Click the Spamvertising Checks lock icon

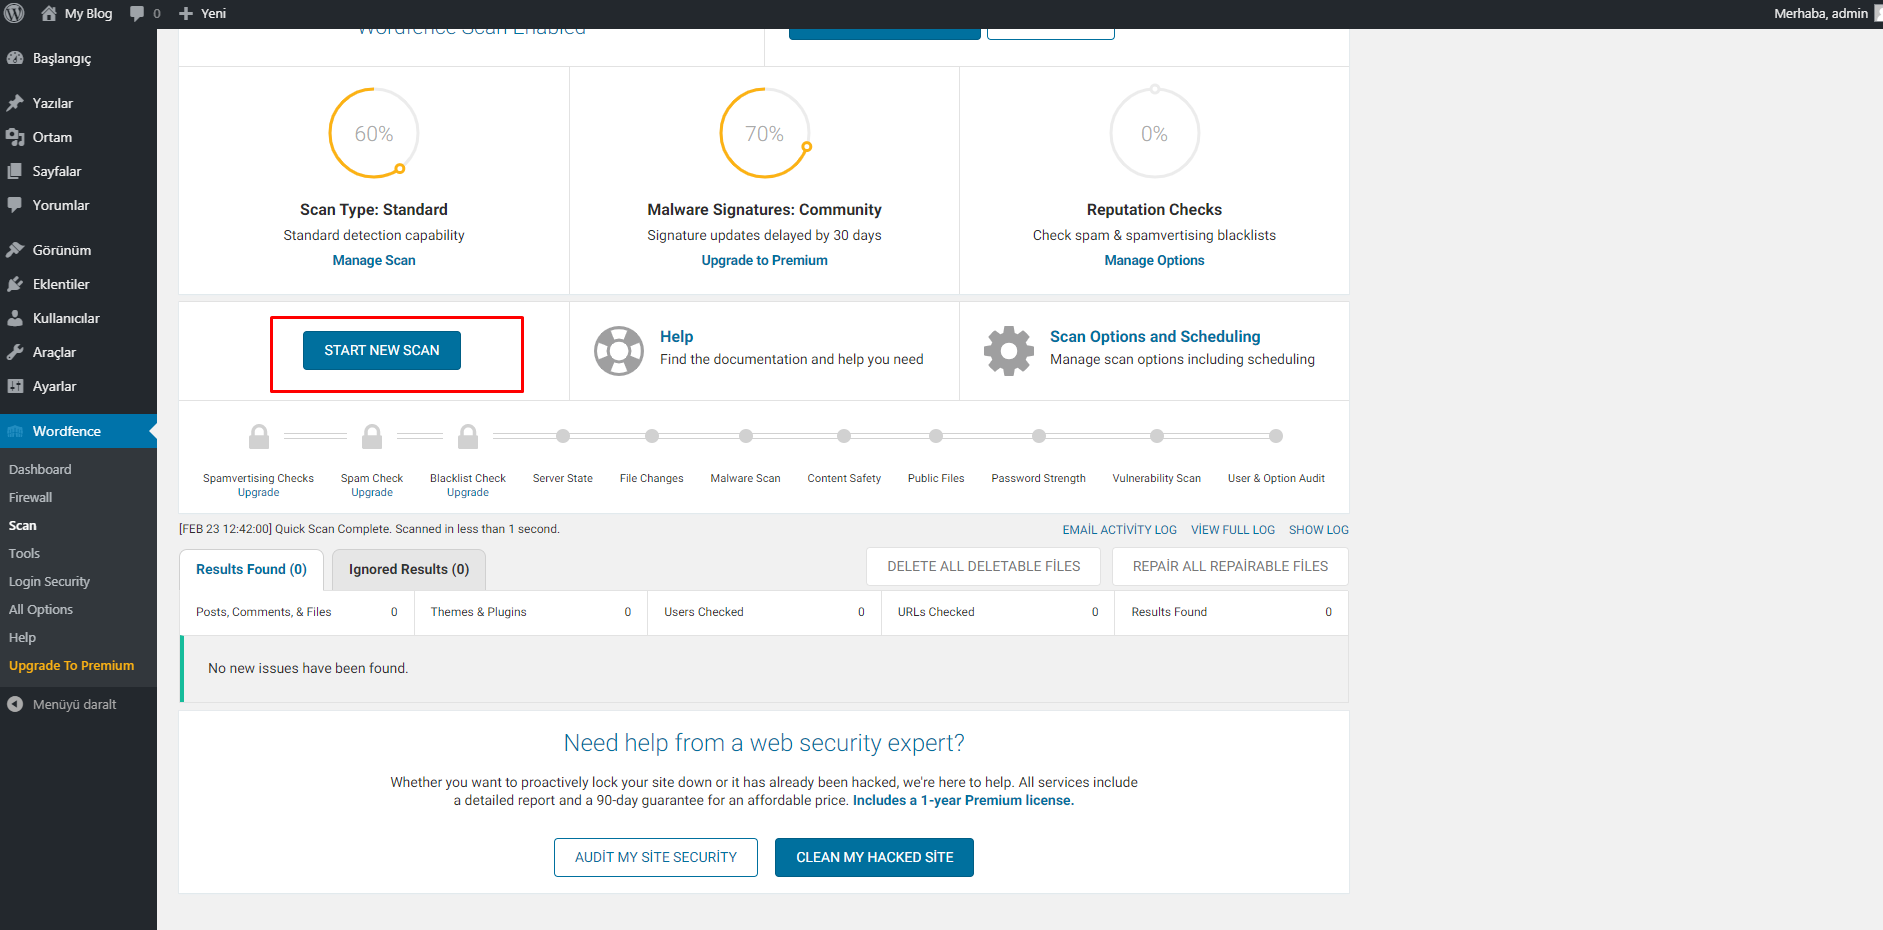pos(259,436)
